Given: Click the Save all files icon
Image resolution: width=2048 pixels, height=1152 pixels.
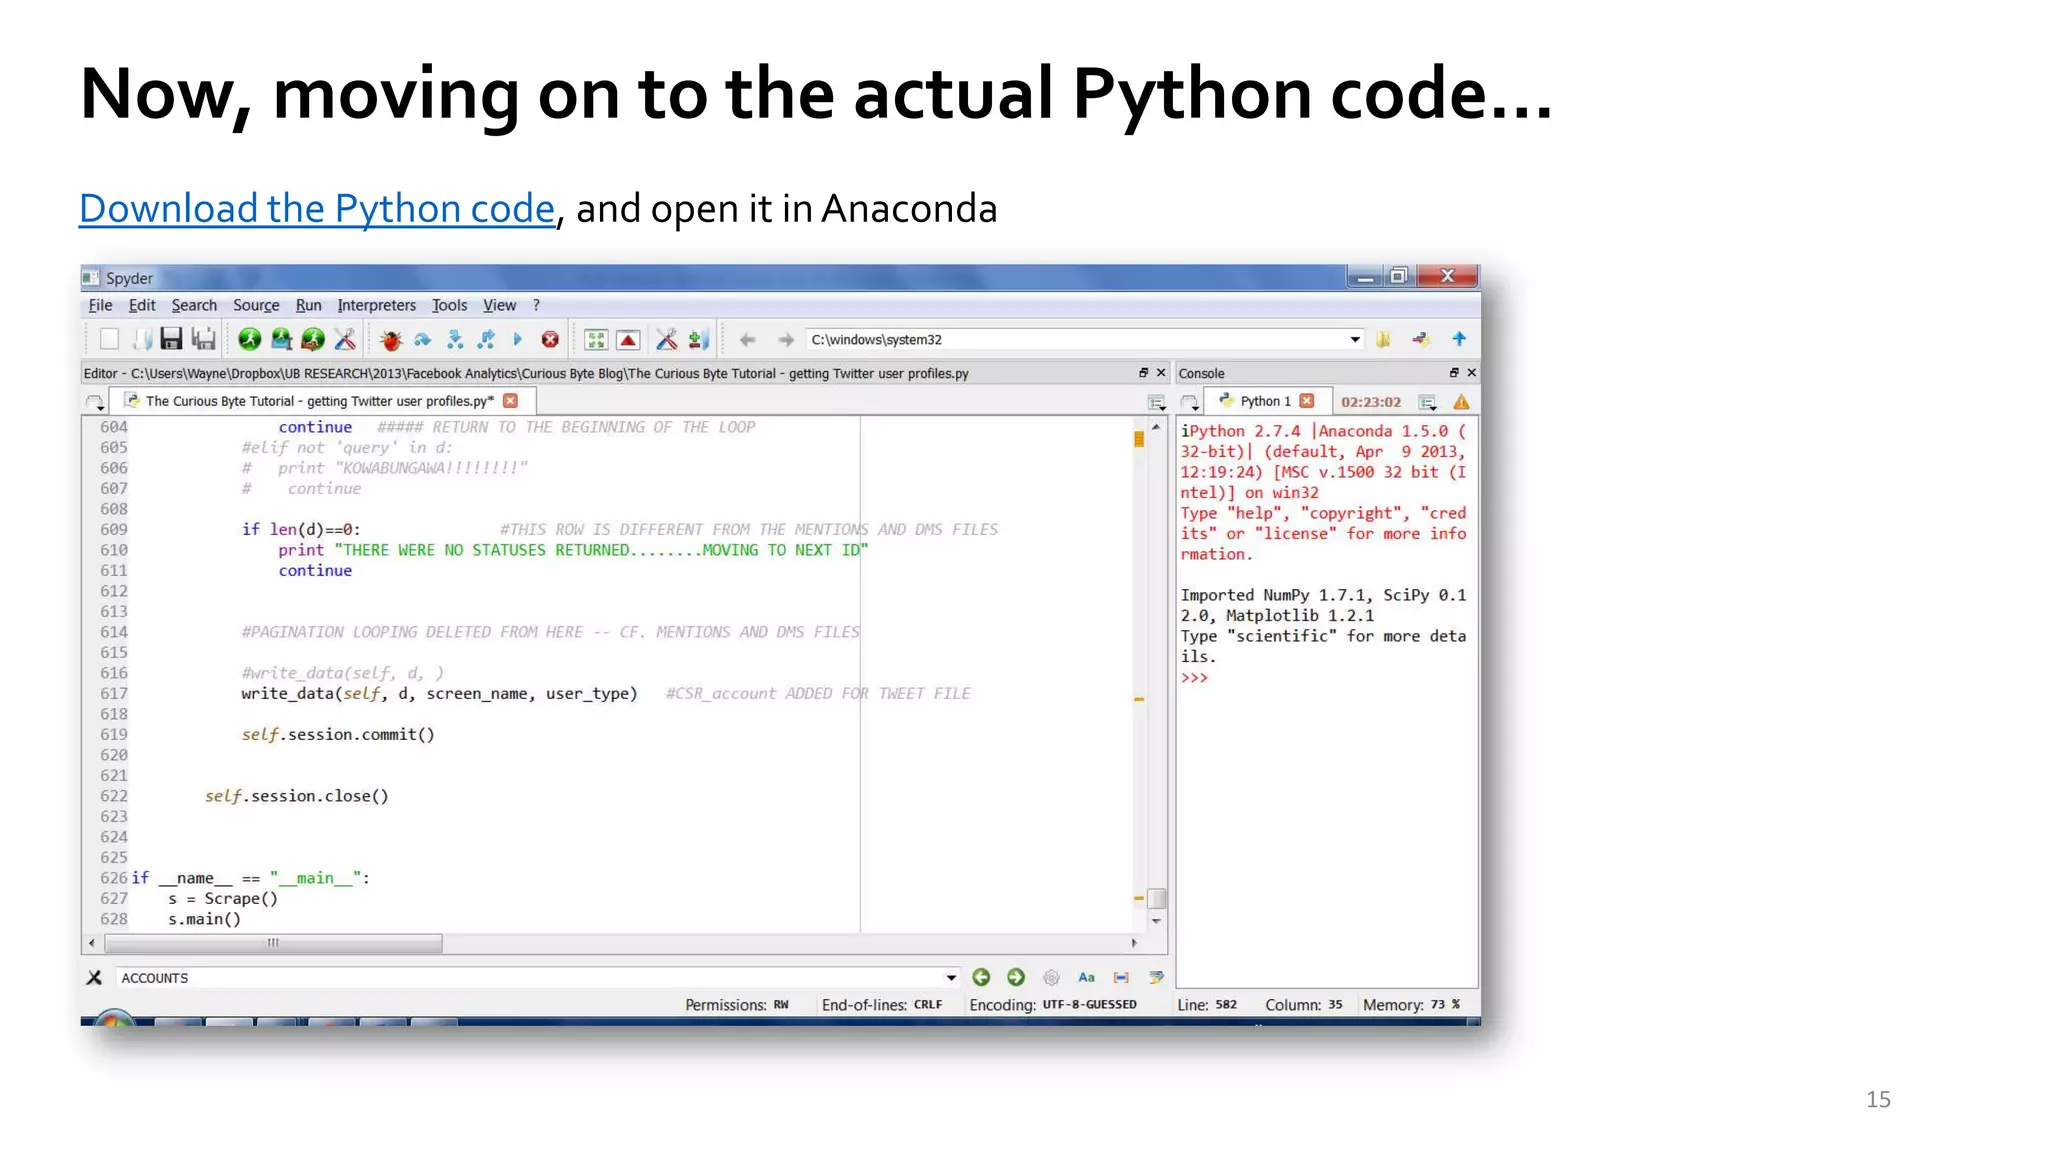Looking at the screenshot, I should tap(203, 340).
